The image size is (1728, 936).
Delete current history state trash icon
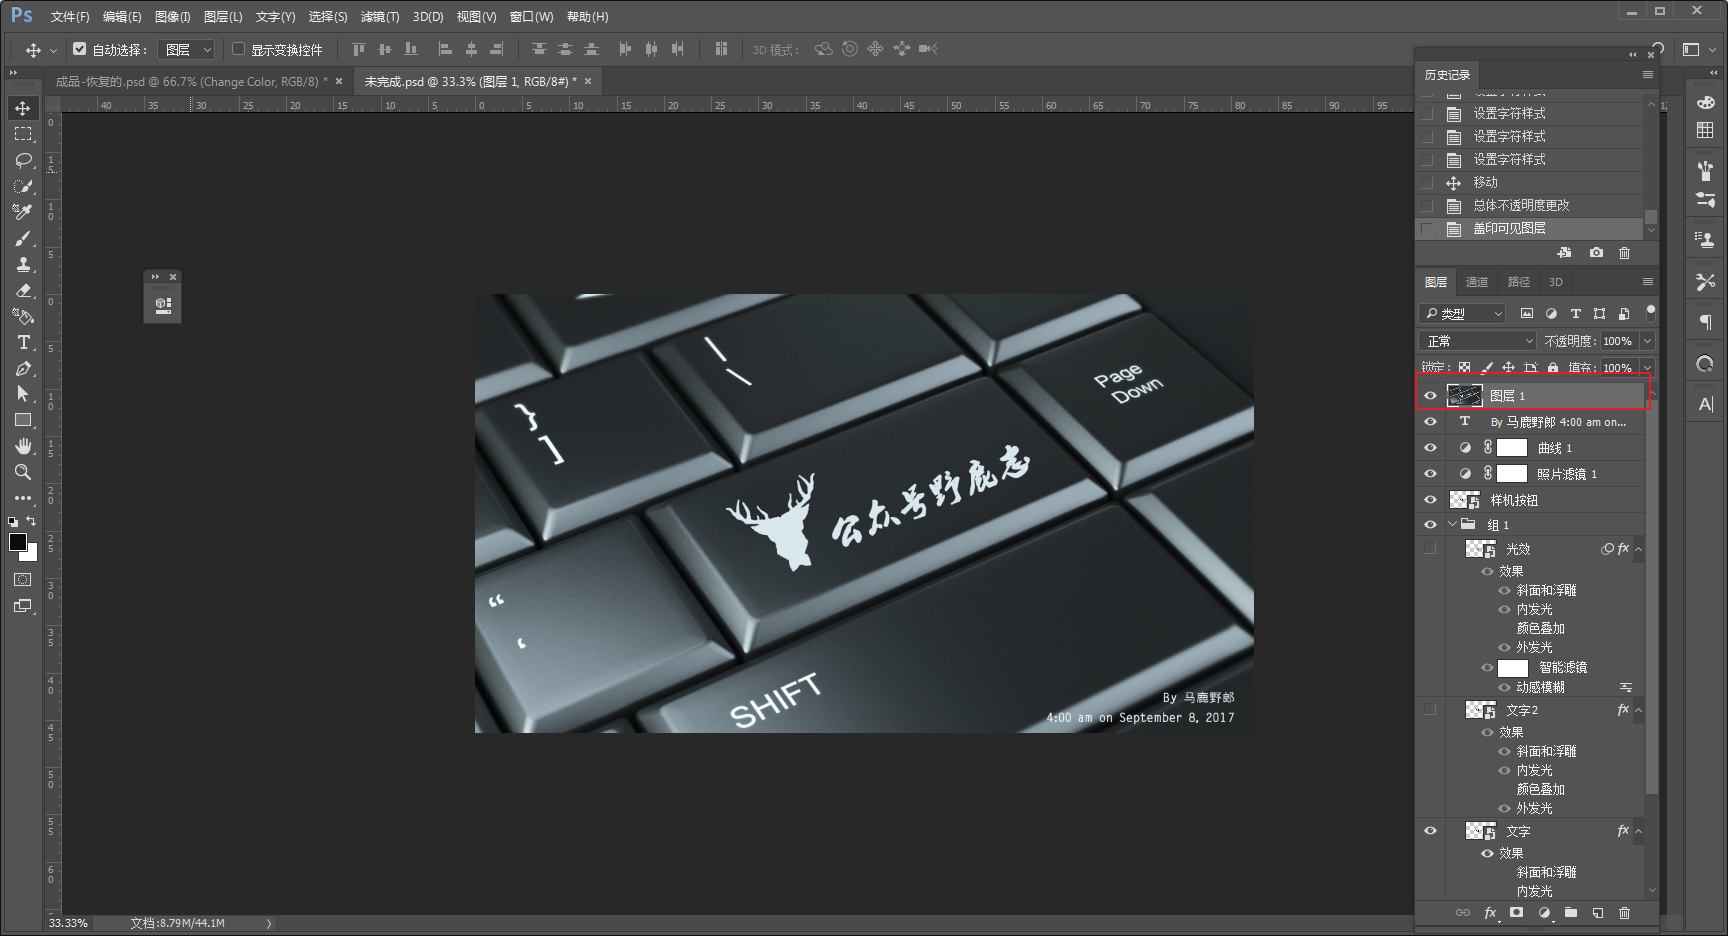1624,253
